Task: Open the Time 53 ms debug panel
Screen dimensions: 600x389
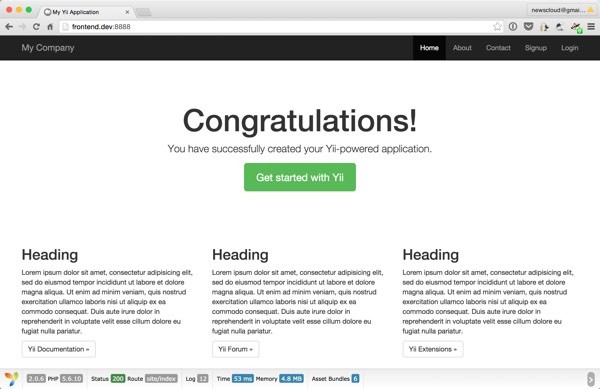Action: coord(235,379)
